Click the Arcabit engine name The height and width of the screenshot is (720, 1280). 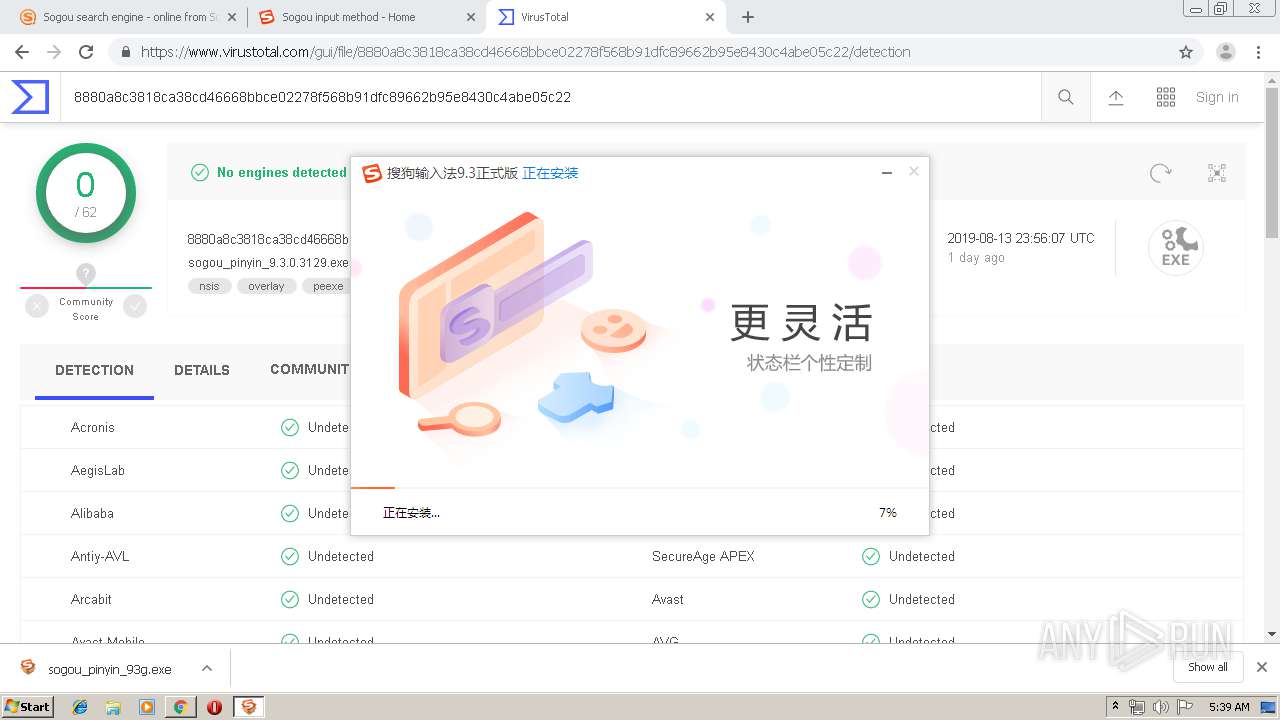point(91,599)
